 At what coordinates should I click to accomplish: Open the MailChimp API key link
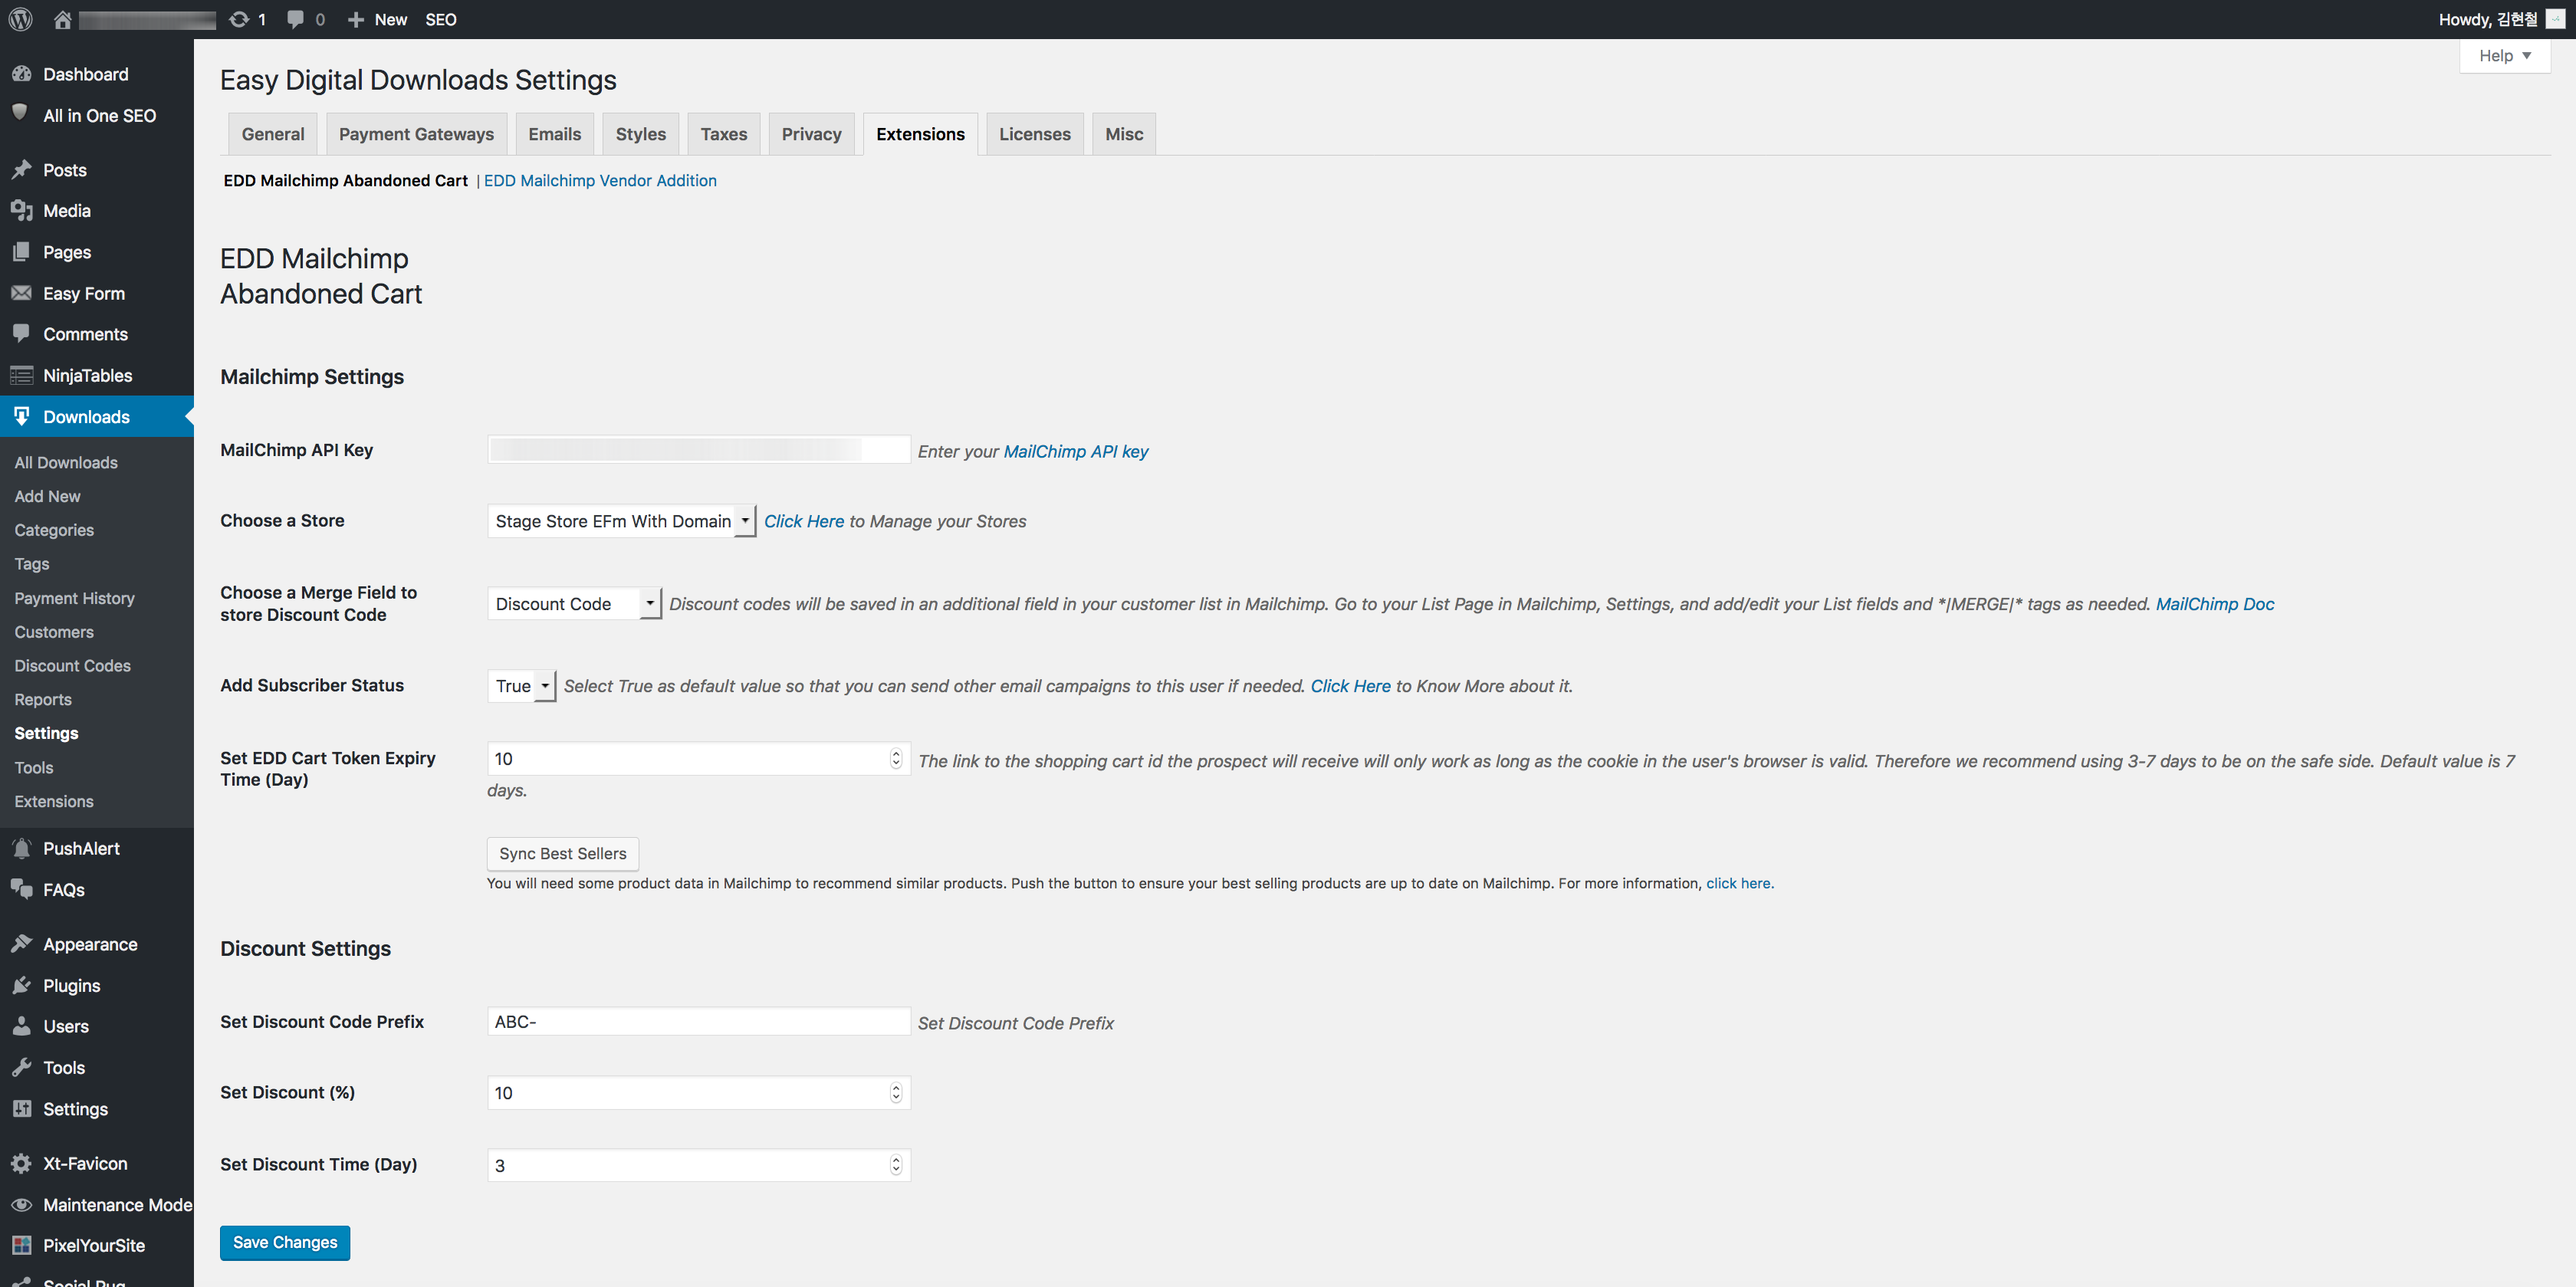pyautogui.click(x=1076, y=452)
